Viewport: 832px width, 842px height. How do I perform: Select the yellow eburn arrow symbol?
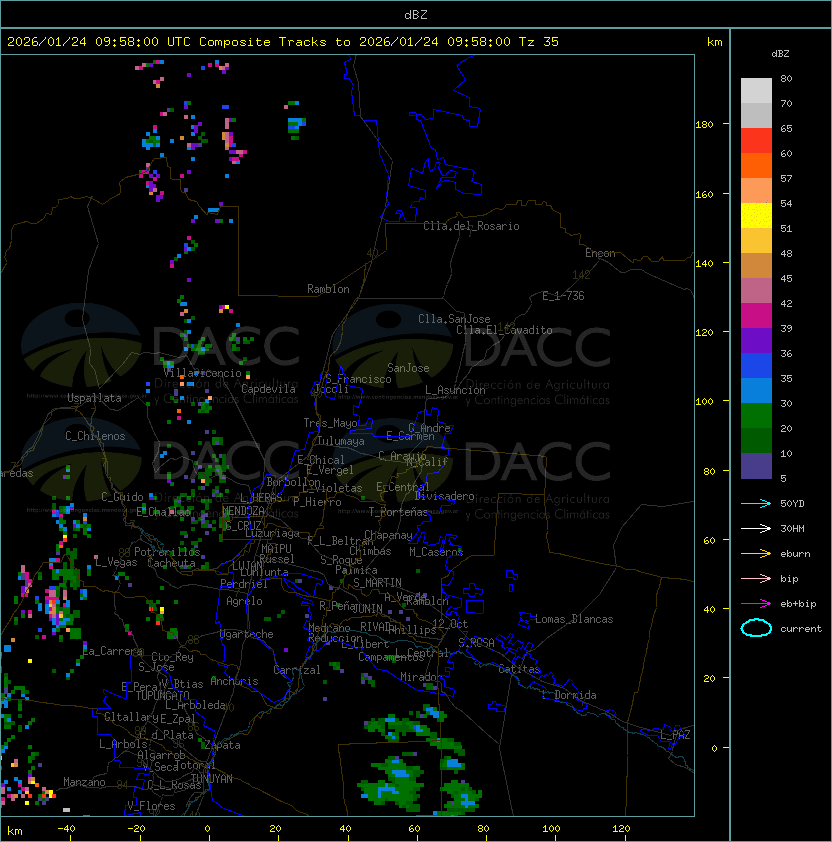[x=756, y=554]
